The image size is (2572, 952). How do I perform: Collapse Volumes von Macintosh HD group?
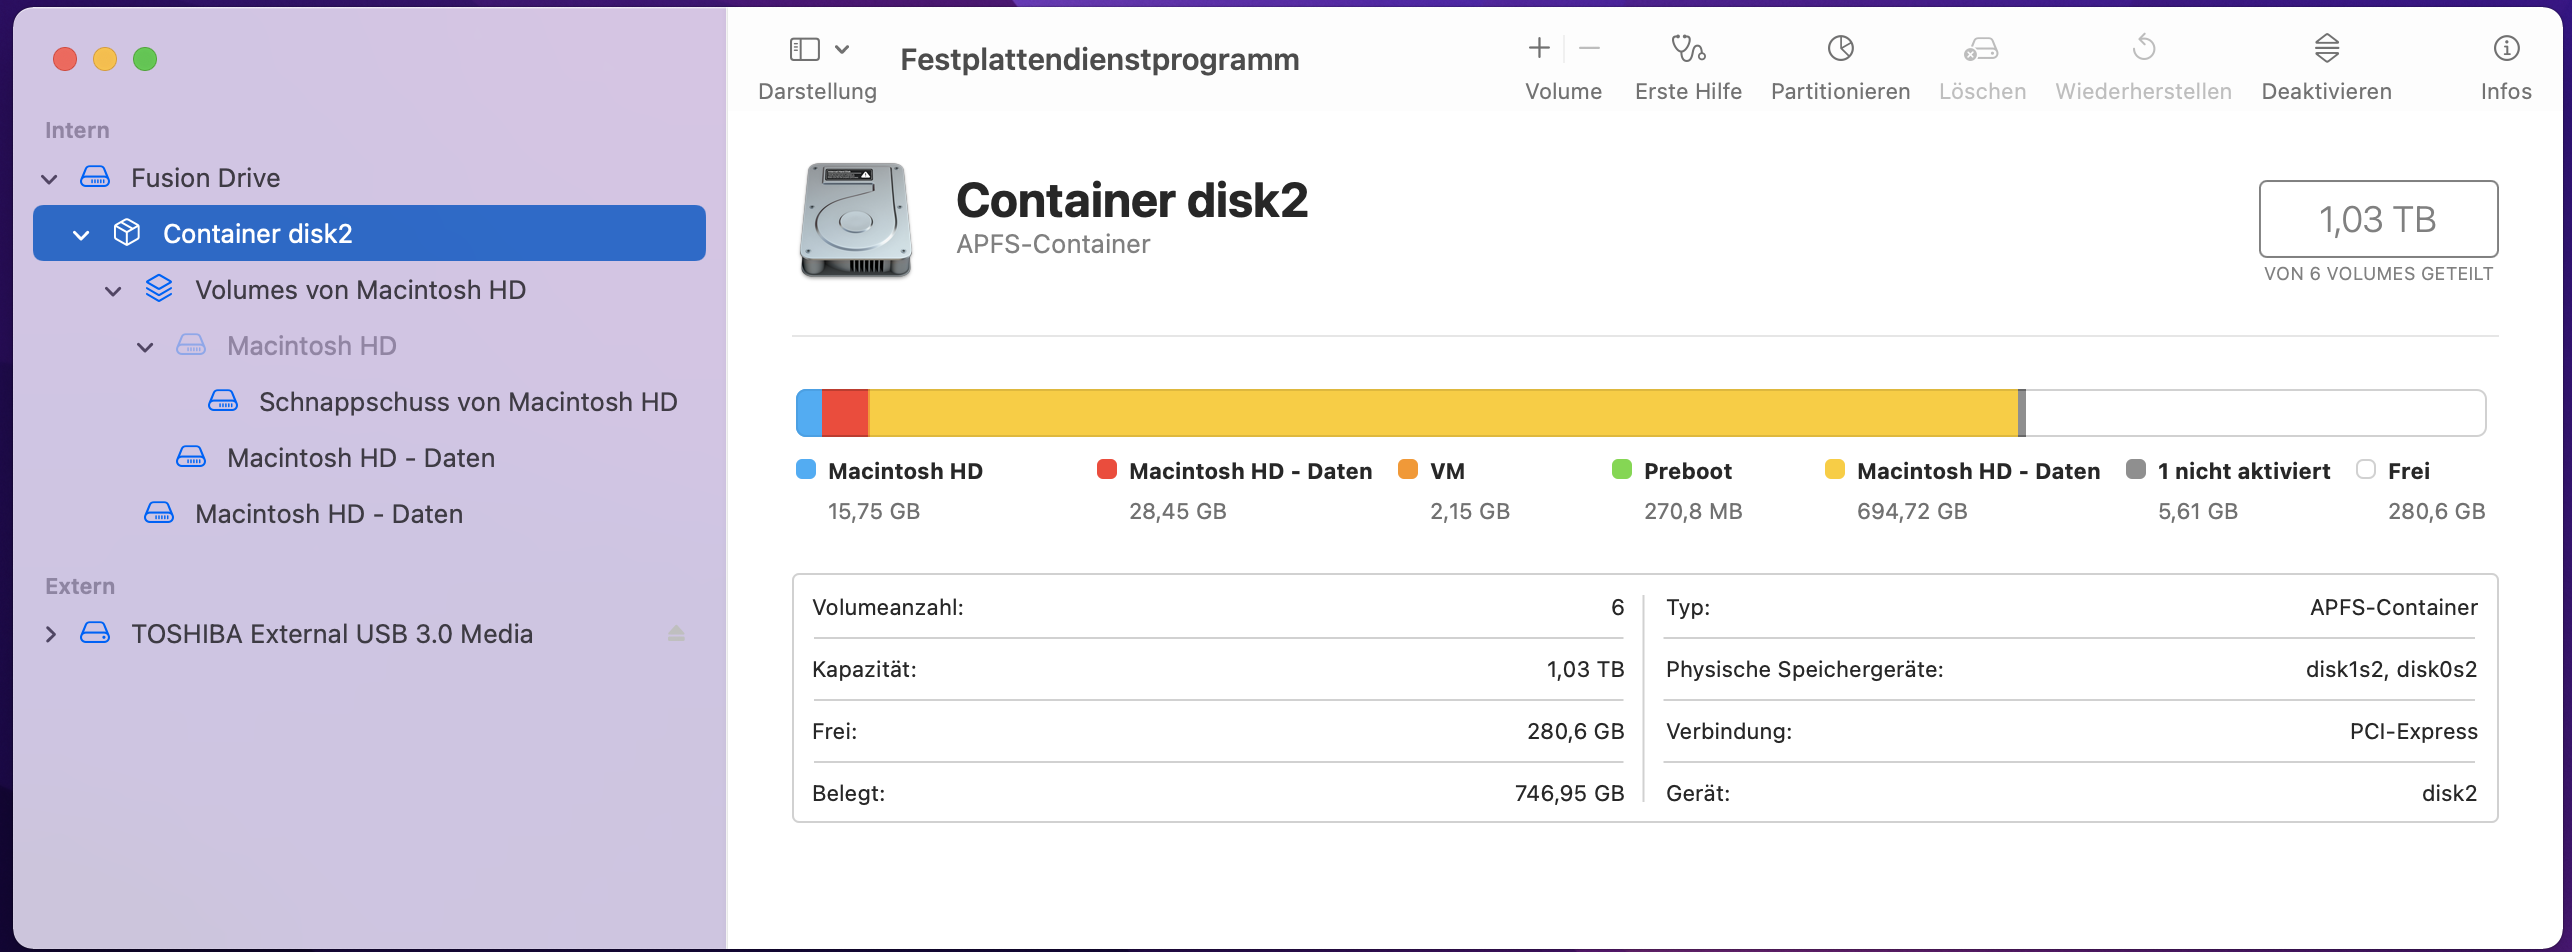pos(113,291)
